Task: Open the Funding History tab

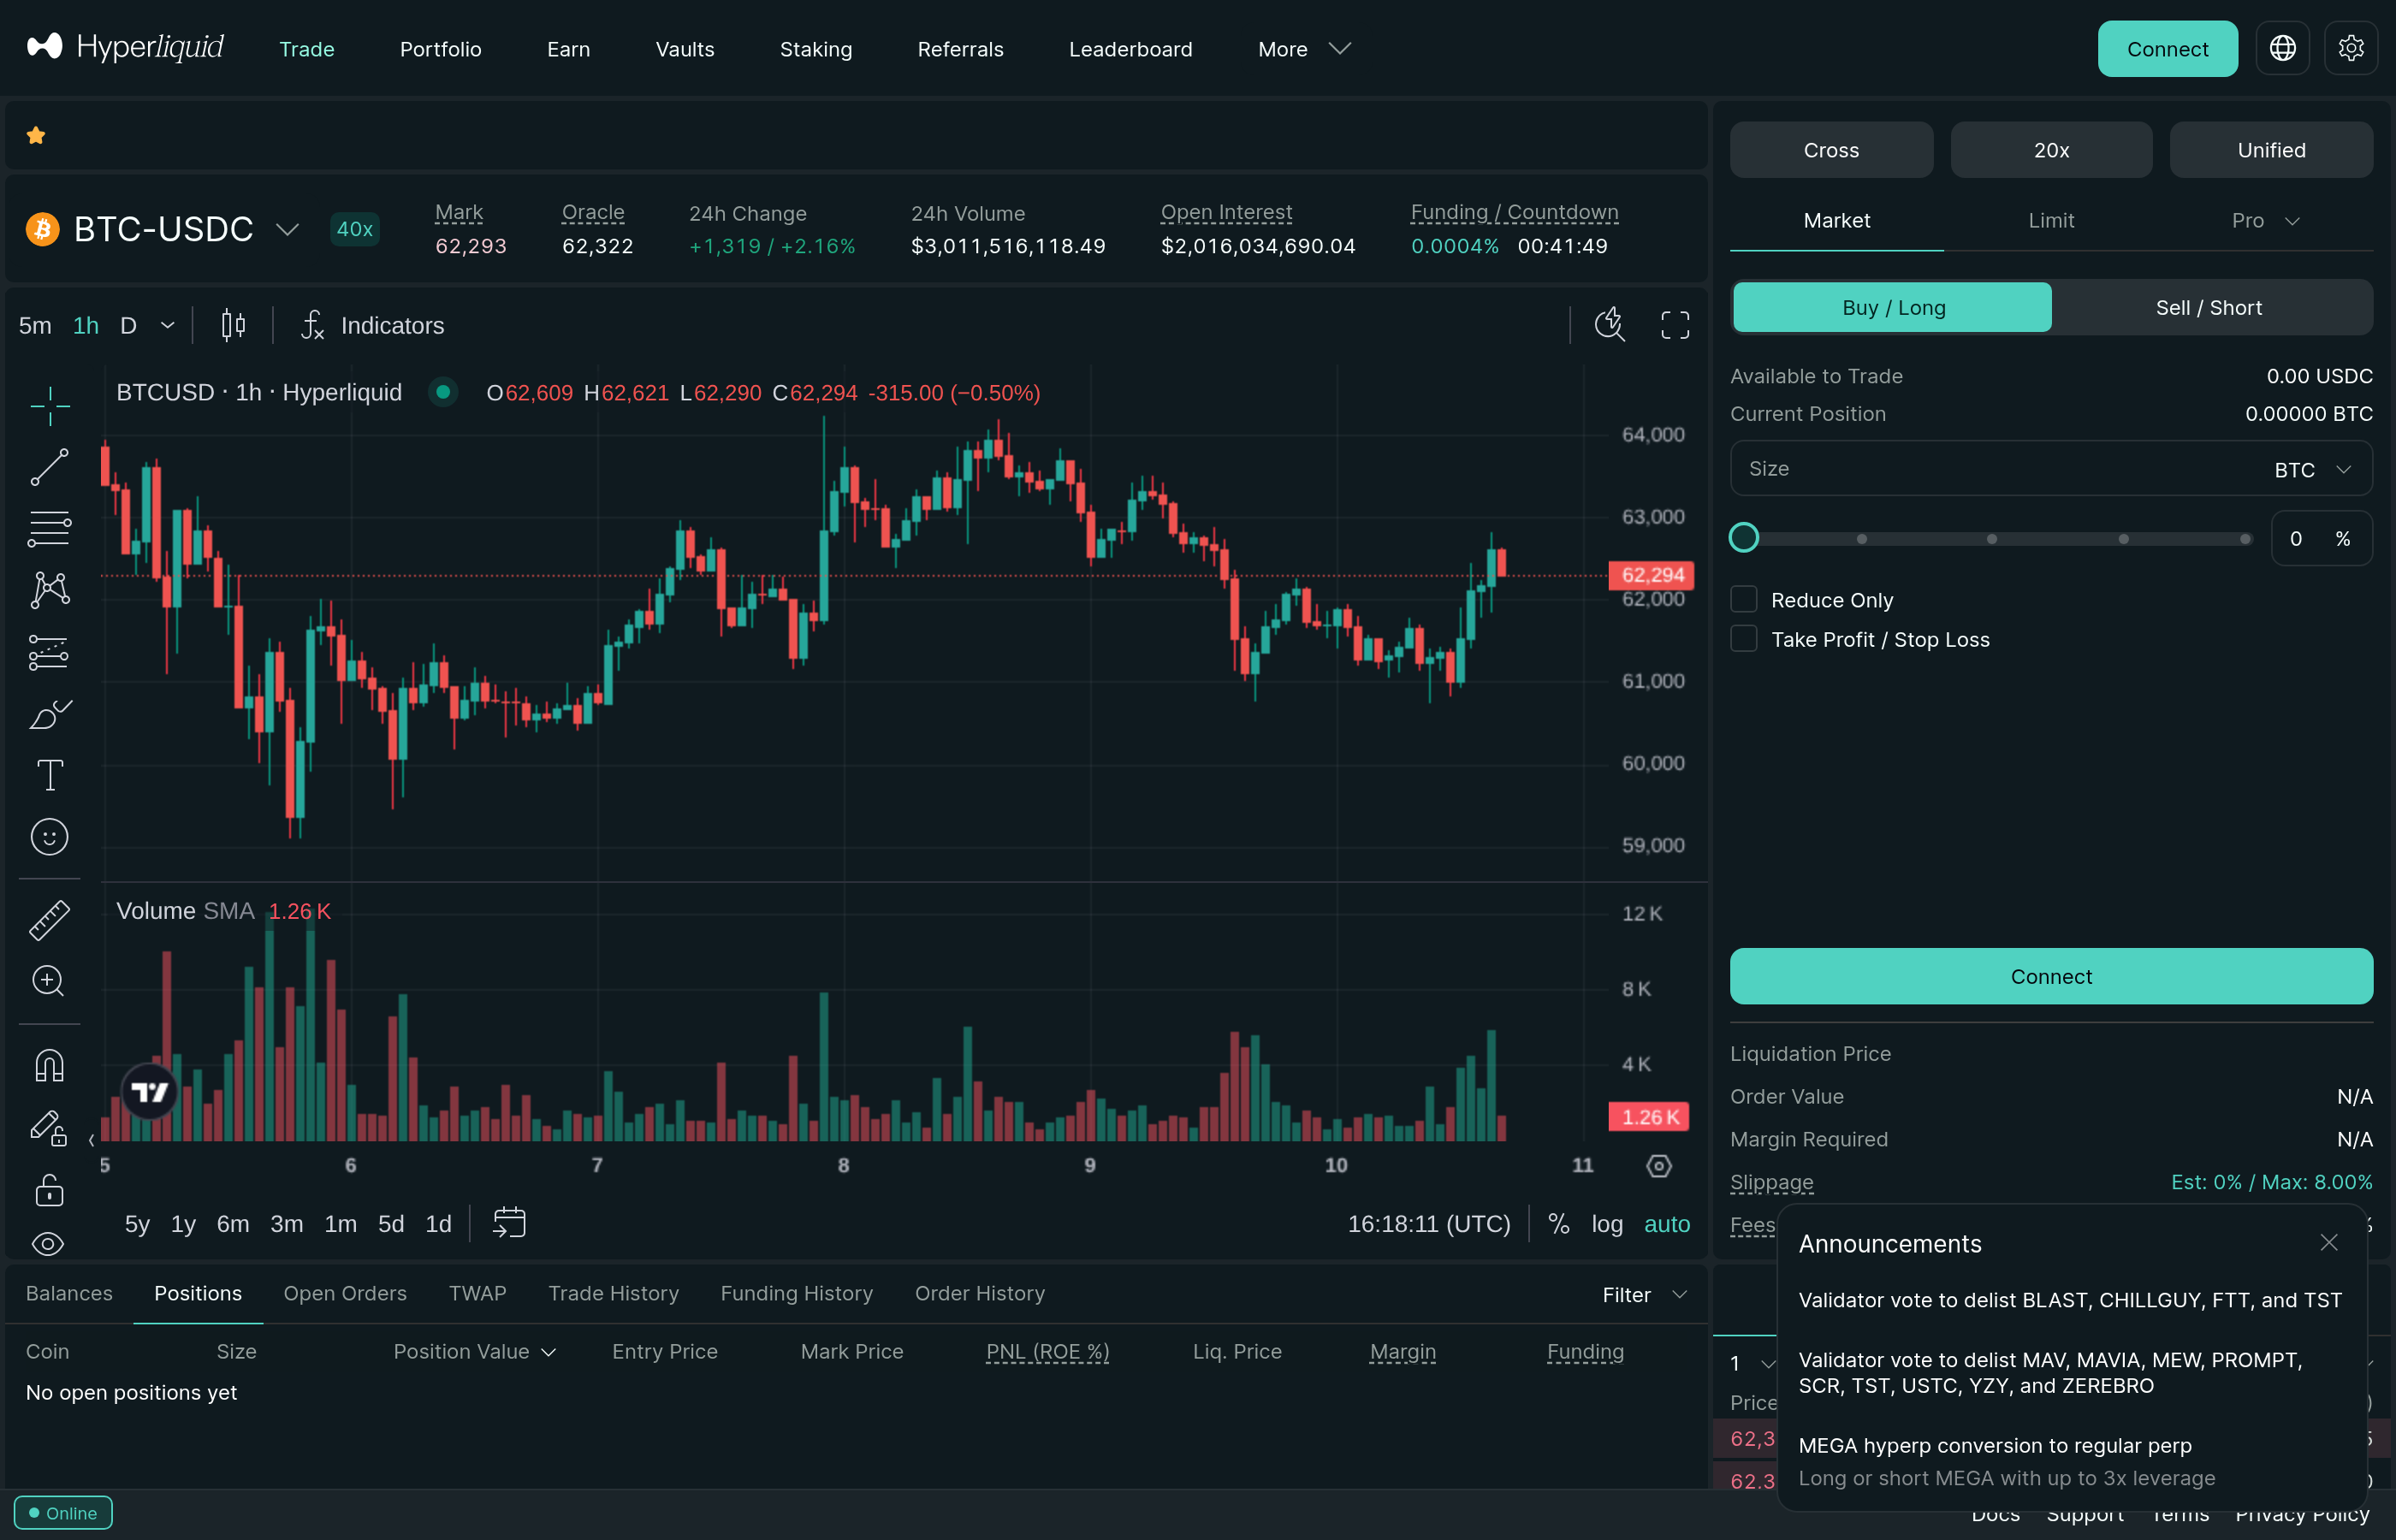Action: point(796,1293)
